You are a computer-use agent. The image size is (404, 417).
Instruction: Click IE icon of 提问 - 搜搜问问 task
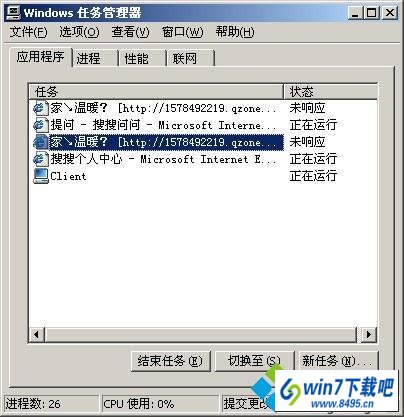pos(40,125)
